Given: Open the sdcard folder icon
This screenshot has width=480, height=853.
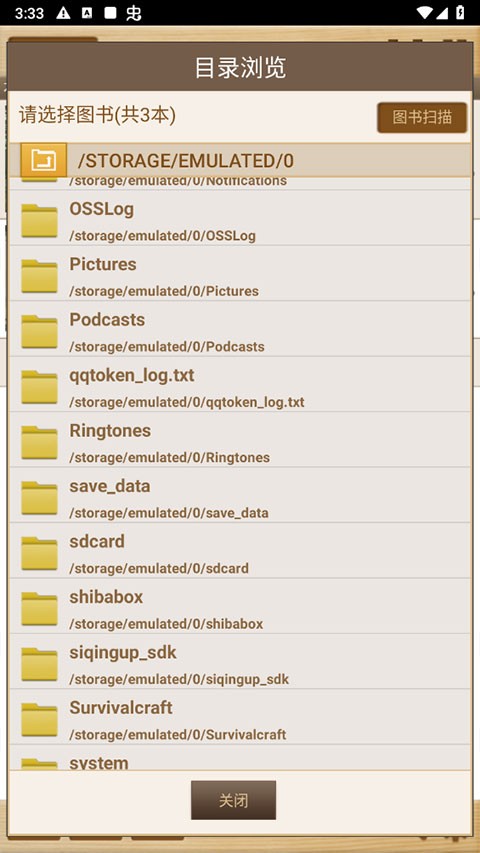Looking at the screenshot, I should [x=39, y=554].
